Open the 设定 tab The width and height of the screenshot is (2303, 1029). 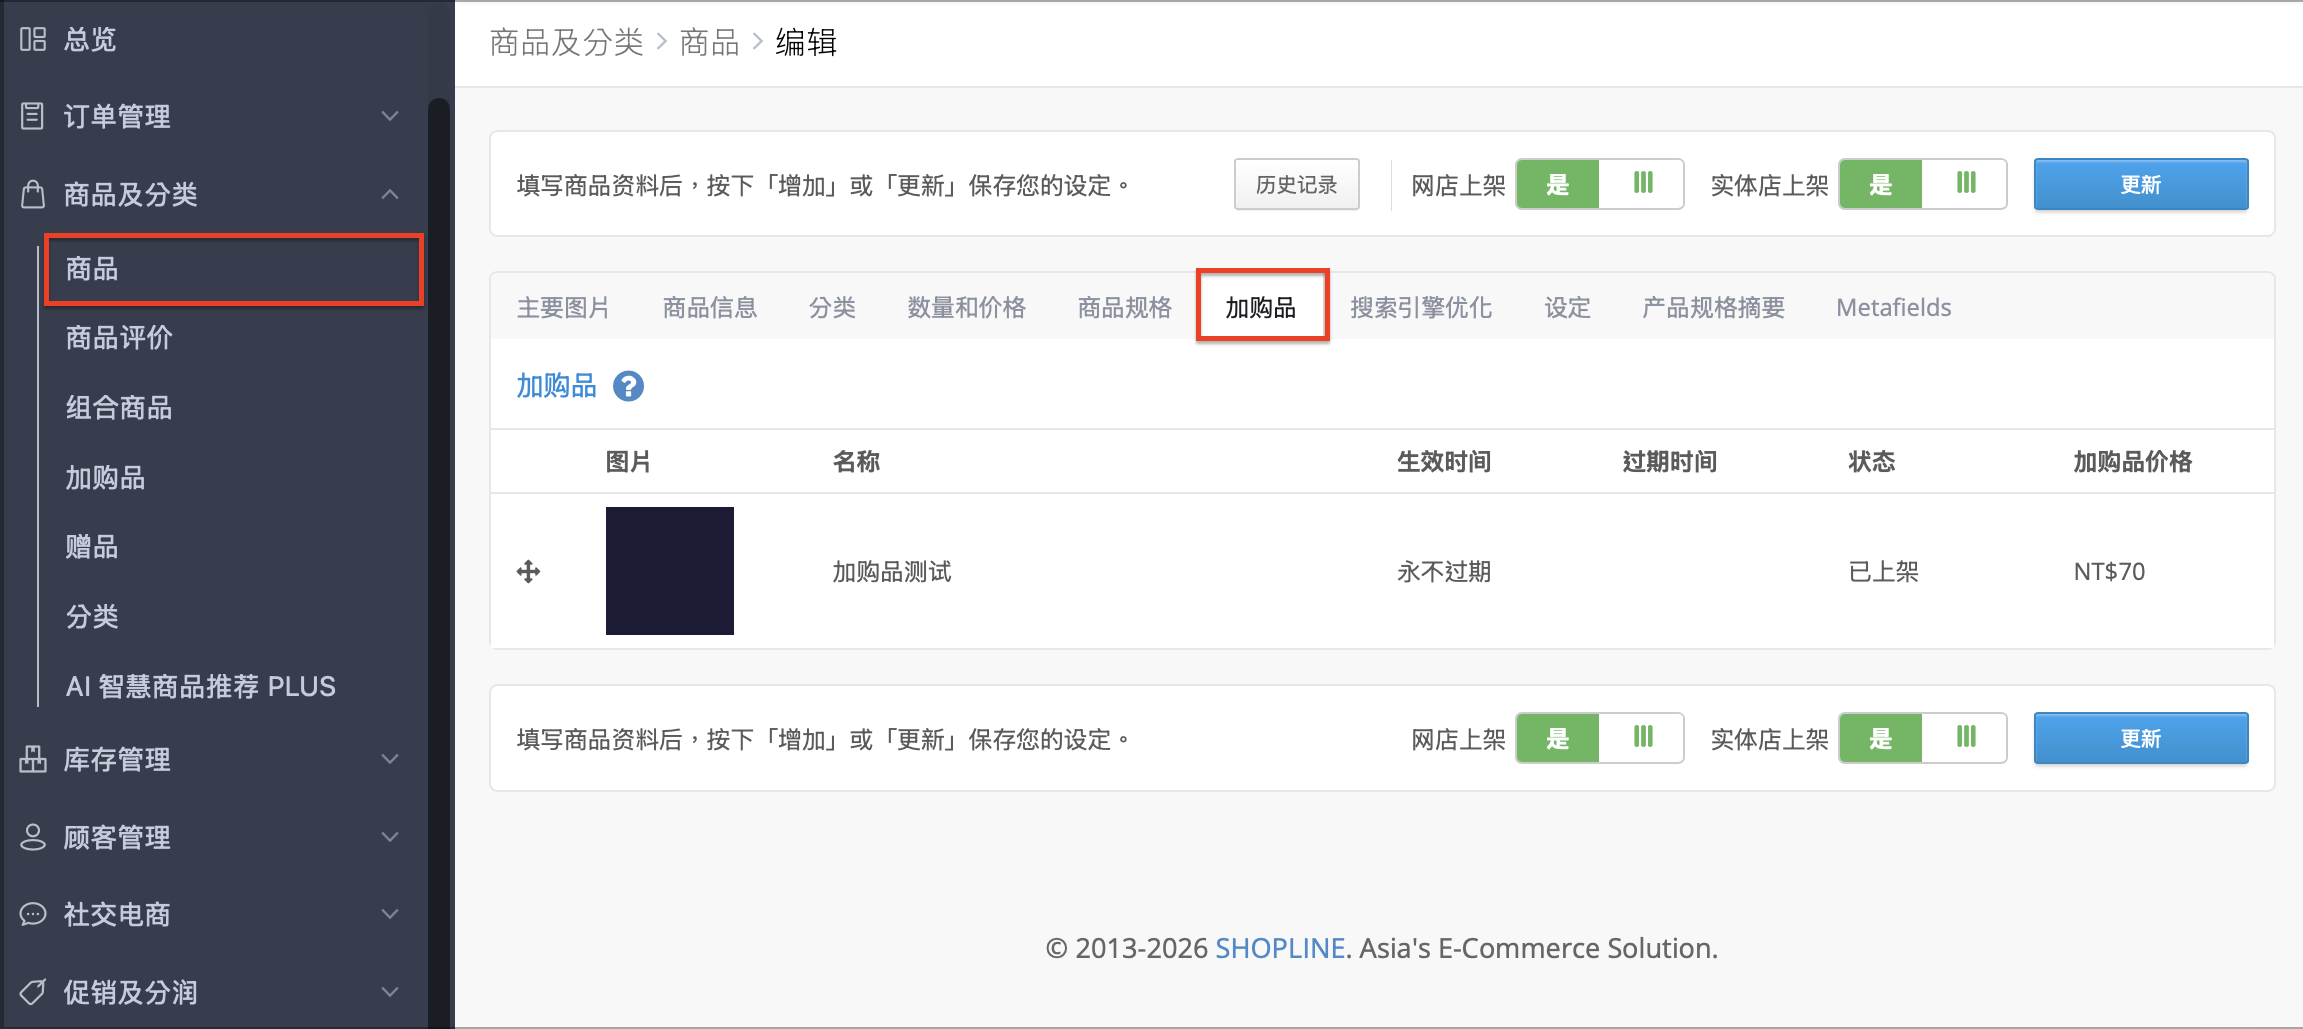coord(1567,307)
